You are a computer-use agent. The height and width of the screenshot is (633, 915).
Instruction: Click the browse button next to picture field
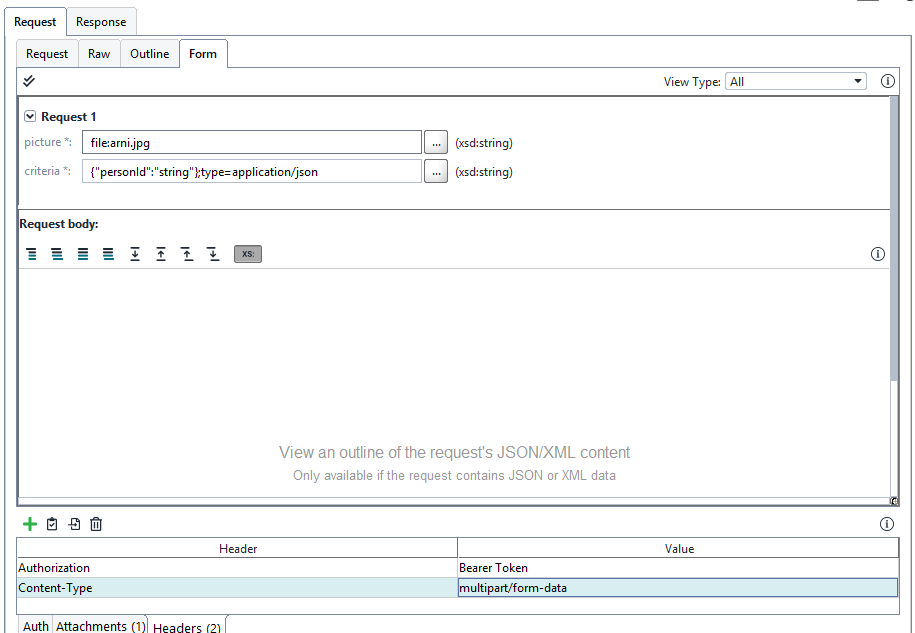[x=436, y=142]
